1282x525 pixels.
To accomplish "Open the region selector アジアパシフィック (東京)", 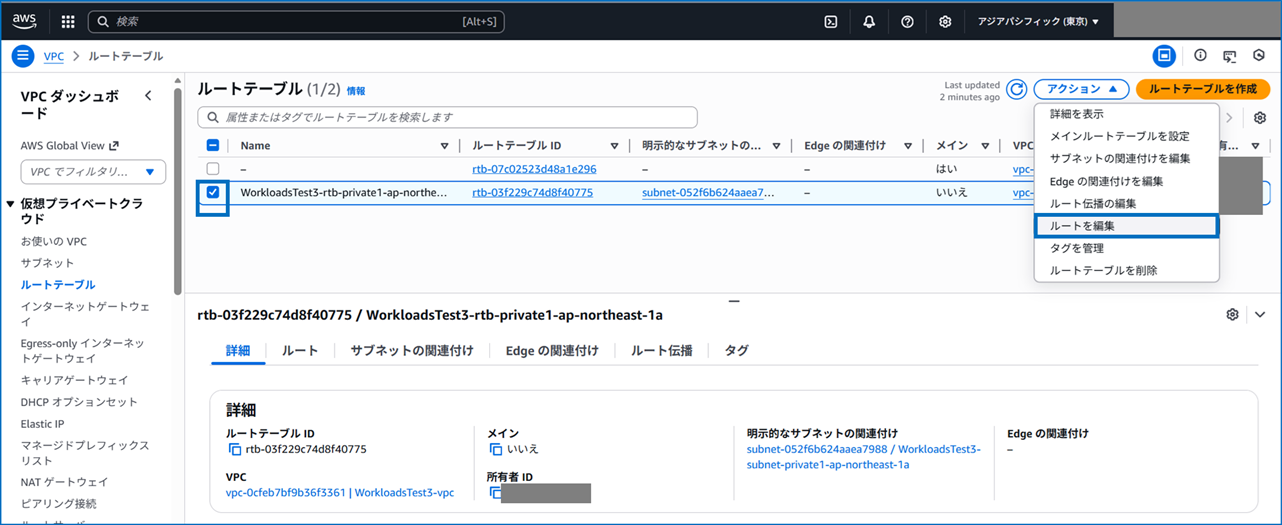I will pyautogui.click(x=1038, y=21).
